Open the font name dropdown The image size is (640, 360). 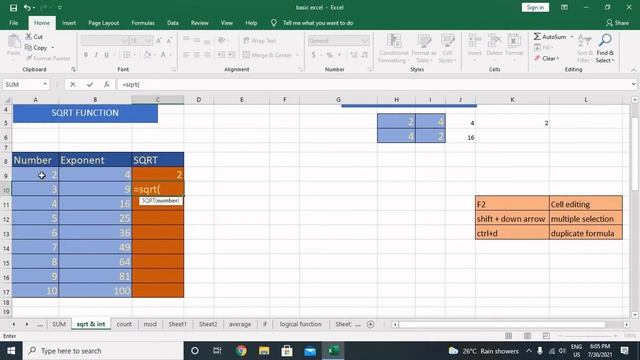[124, 40]
